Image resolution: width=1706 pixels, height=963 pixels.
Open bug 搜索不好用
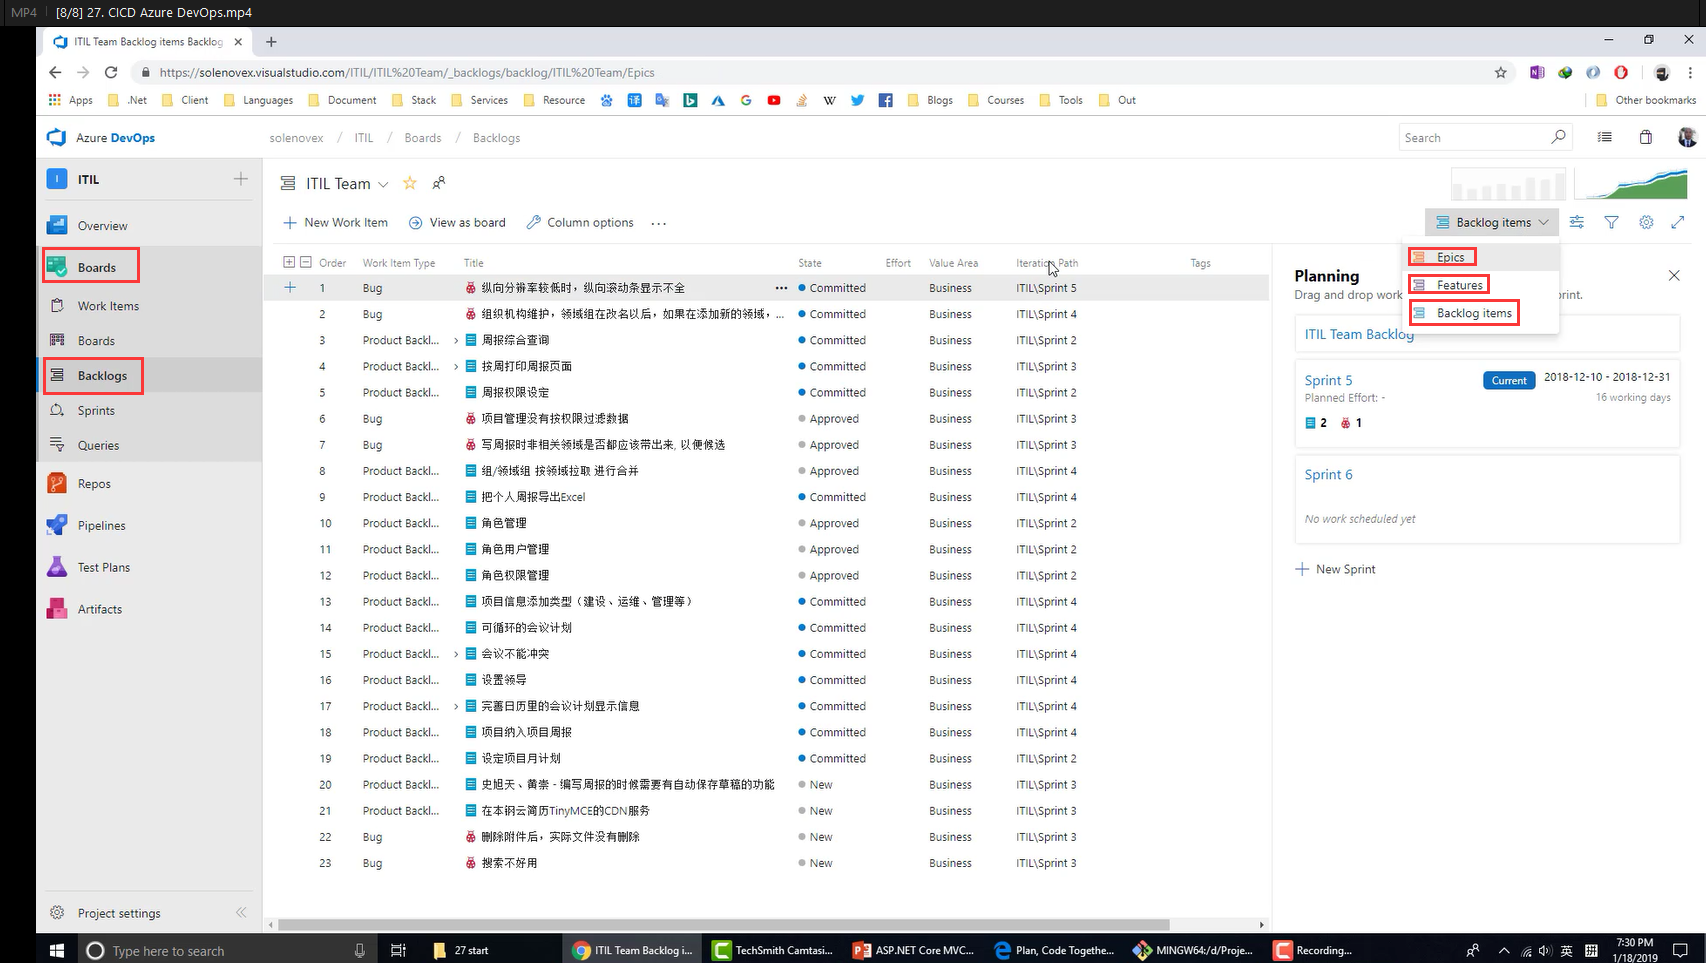click(x=509, y=863)
